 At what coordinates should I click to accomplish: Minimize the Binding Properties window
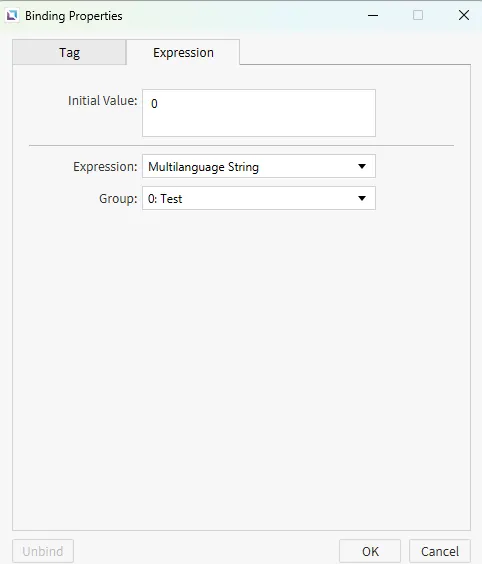click(373, 15)
